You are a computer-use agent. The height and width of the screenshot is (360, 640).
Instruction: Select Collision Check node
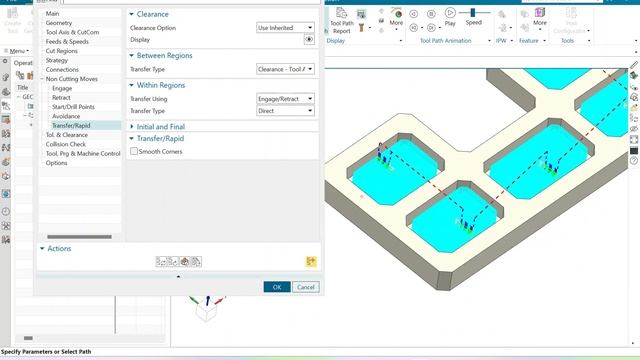click(x=66, y=144)
